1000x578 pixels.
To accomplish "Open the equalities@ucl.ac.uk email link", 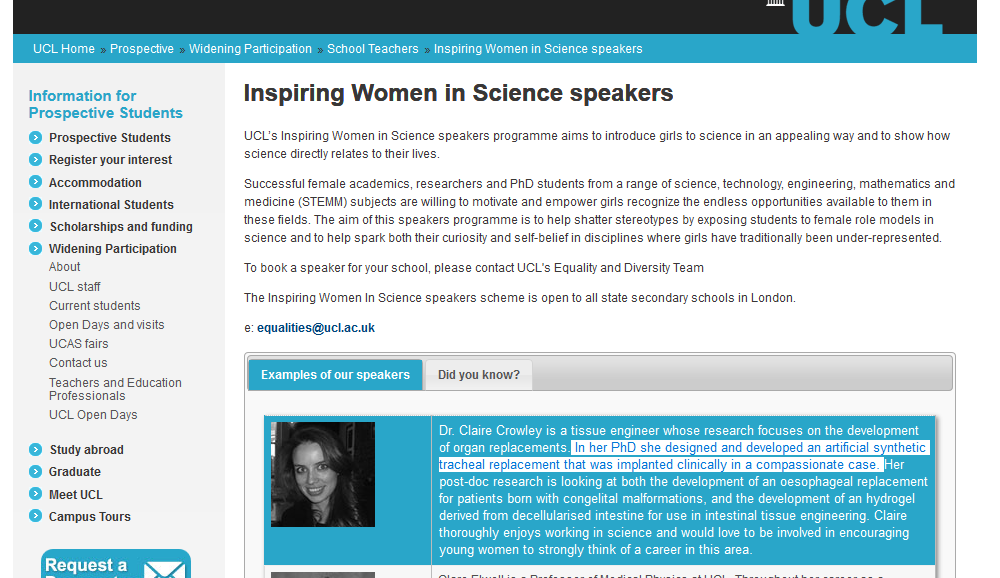I will pyautogui.click(x=316, y=328).
